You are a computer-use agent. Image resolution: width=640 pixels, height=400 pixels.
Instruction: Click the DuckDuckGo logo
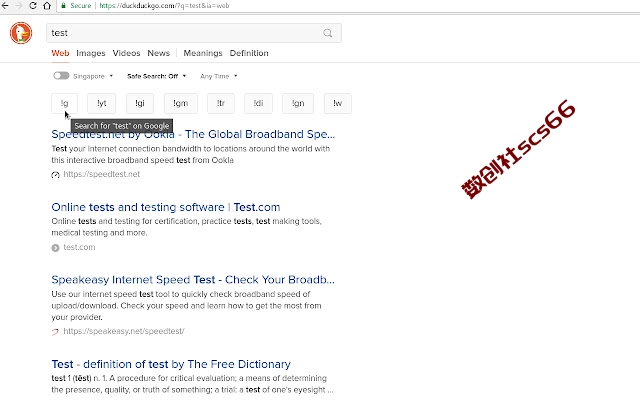click(x=21, y=33)
